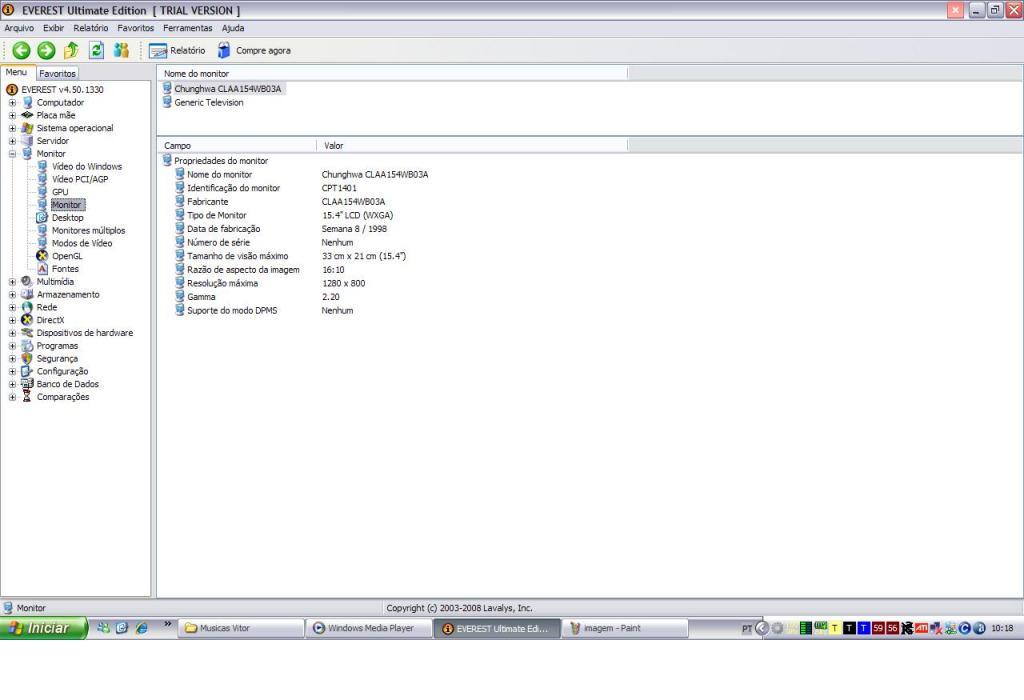The width and height of the screenshot is (1024, 700).
Task: Click the Sistema operacional Windows icon
Action: [27, 128]
